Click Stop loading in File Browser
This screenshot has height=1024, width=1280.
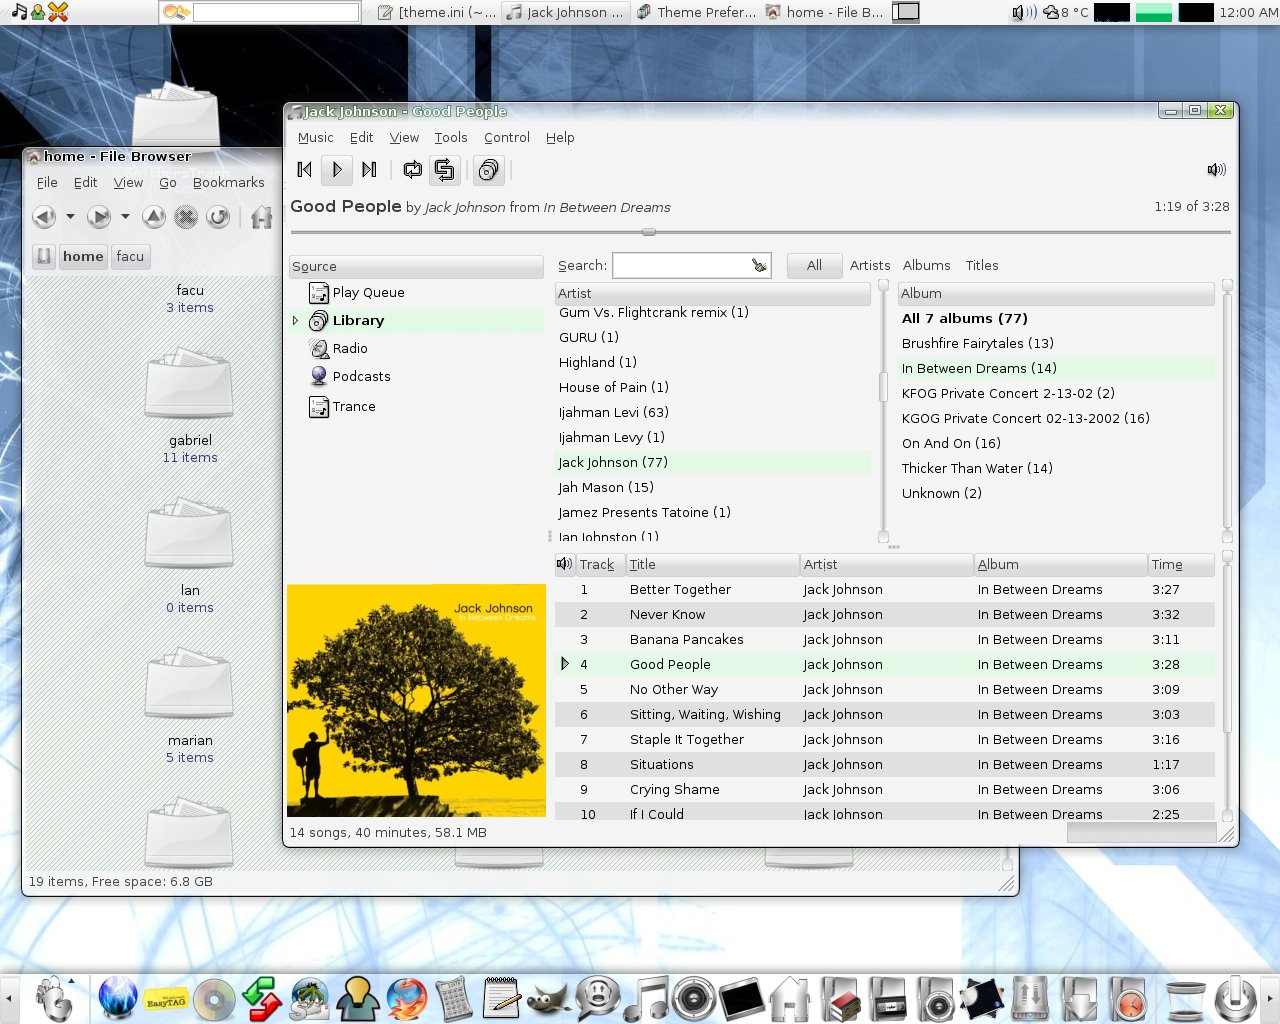click(186, 216)
